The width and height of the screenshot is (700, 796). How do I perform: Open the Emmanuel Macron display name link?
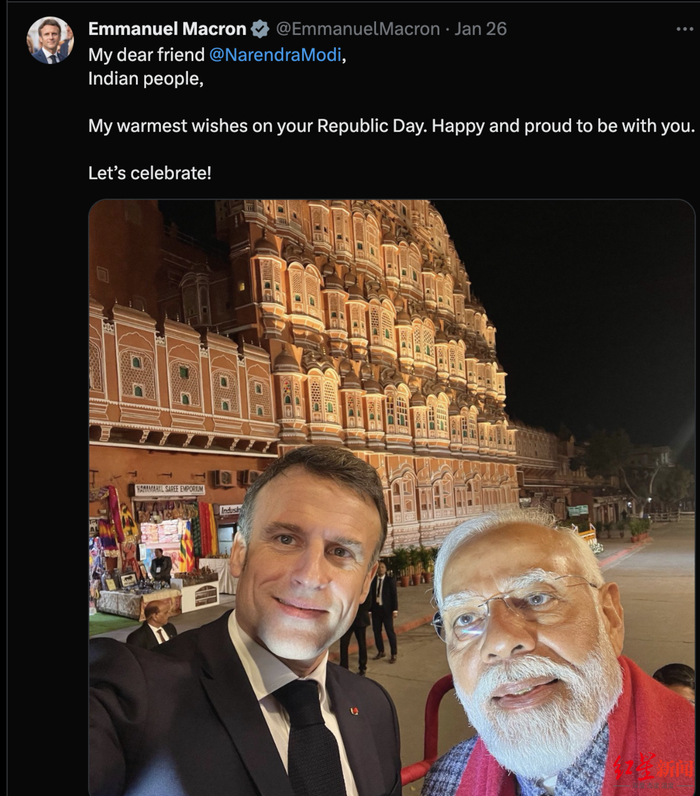pos(167,29)
